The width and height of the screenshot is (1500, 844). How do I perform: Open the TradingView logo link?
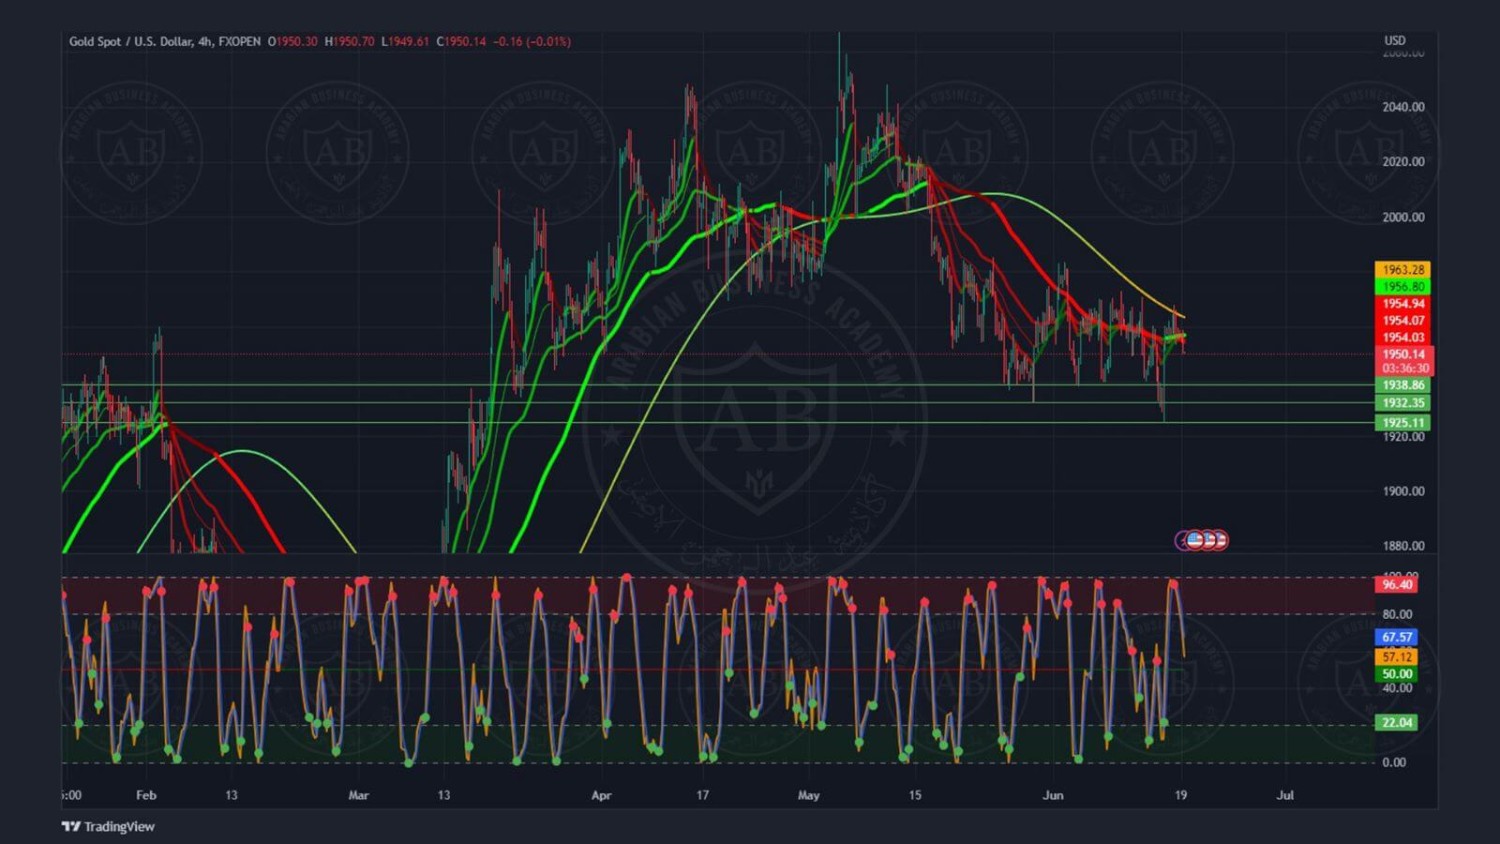click(x=108, y=826)
